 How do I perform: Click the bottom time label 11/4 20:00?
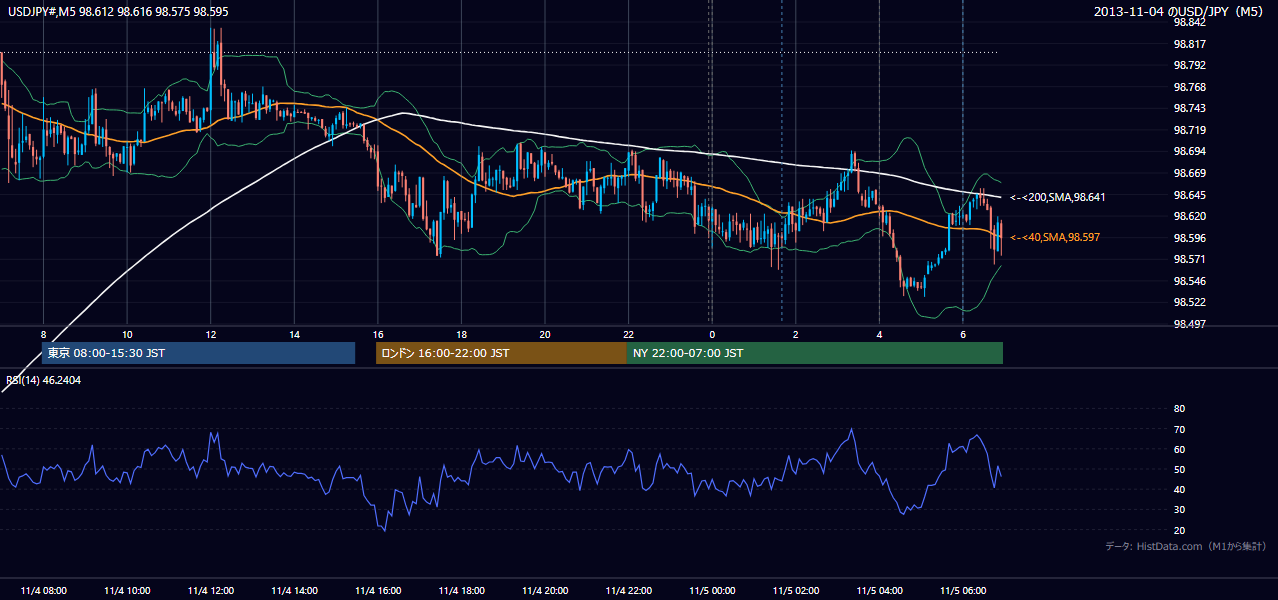pyautogui.click(x=544, y=591)
